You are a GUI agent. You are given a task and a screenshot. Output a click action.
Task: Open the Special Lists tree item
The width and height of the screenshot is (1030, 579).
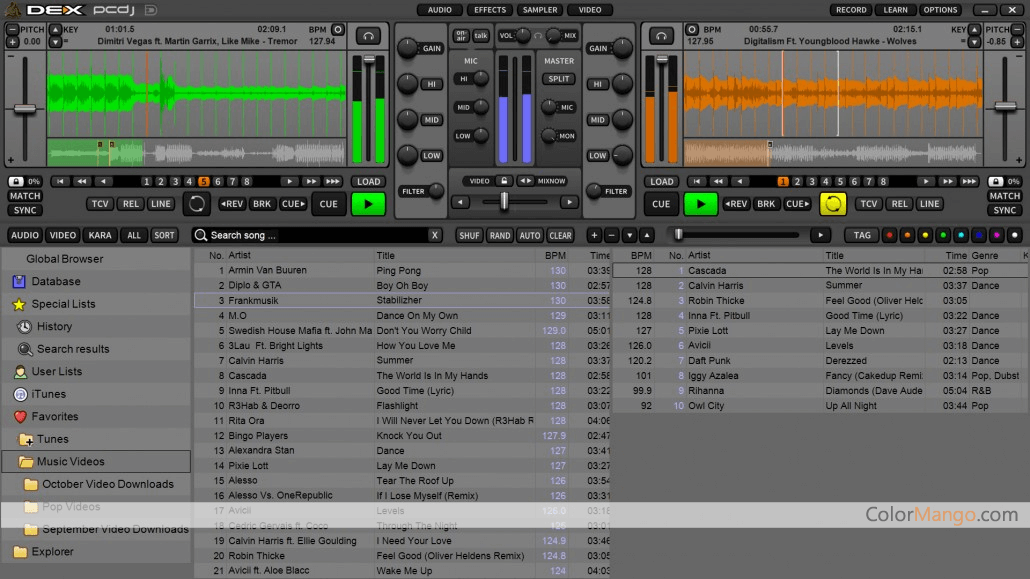click(63, 304)
